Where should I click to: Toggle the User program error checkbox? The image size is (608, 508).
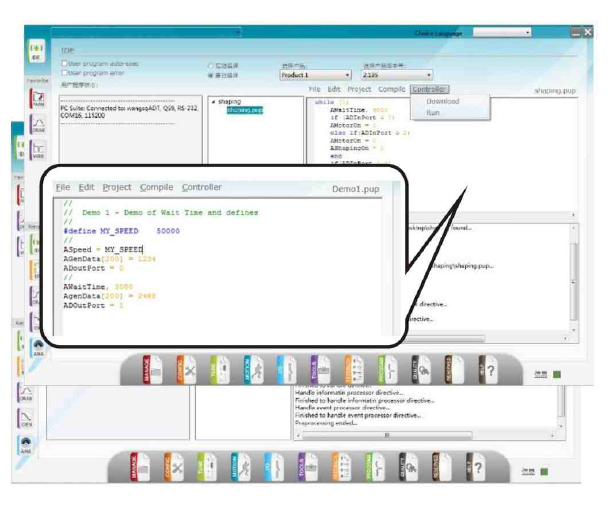click(65, 73)
